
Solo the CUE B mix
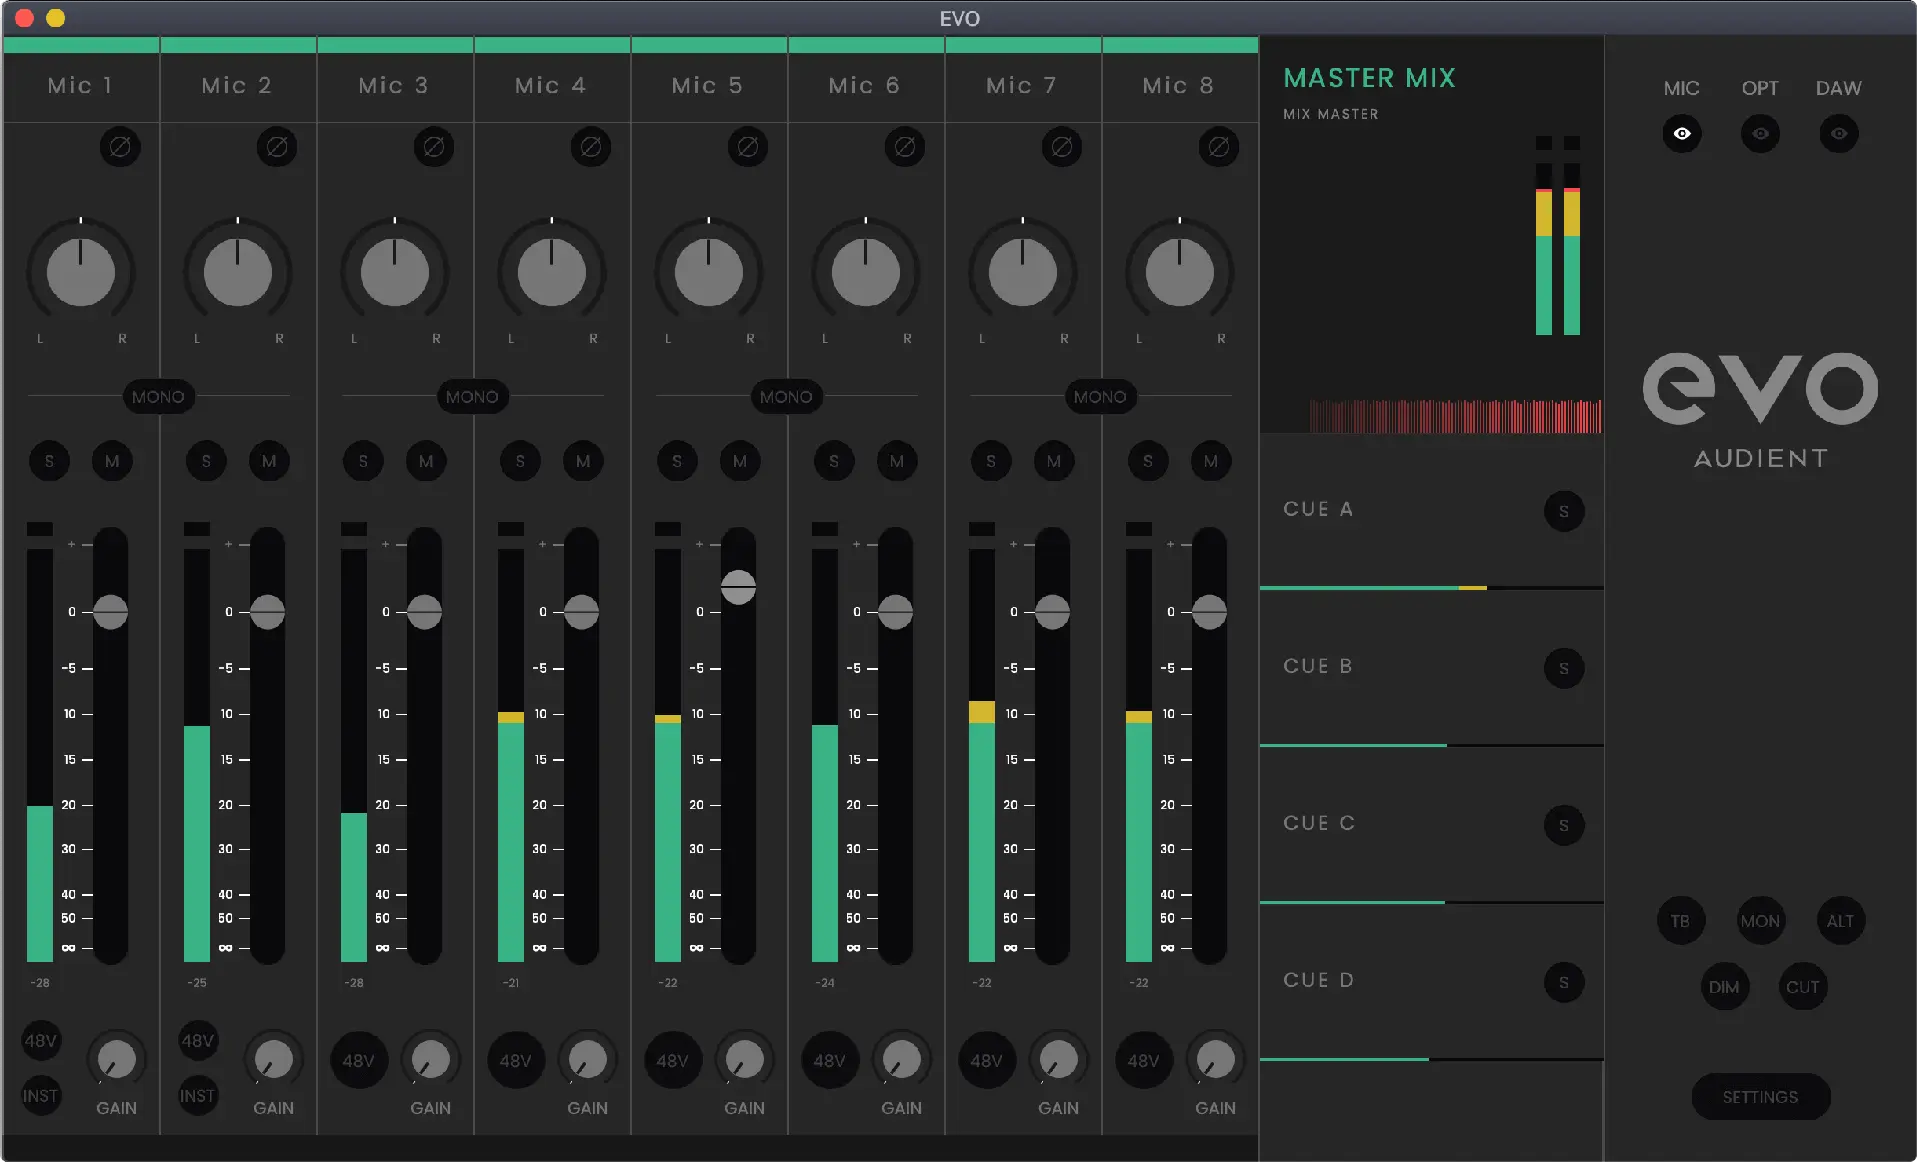1564,668
